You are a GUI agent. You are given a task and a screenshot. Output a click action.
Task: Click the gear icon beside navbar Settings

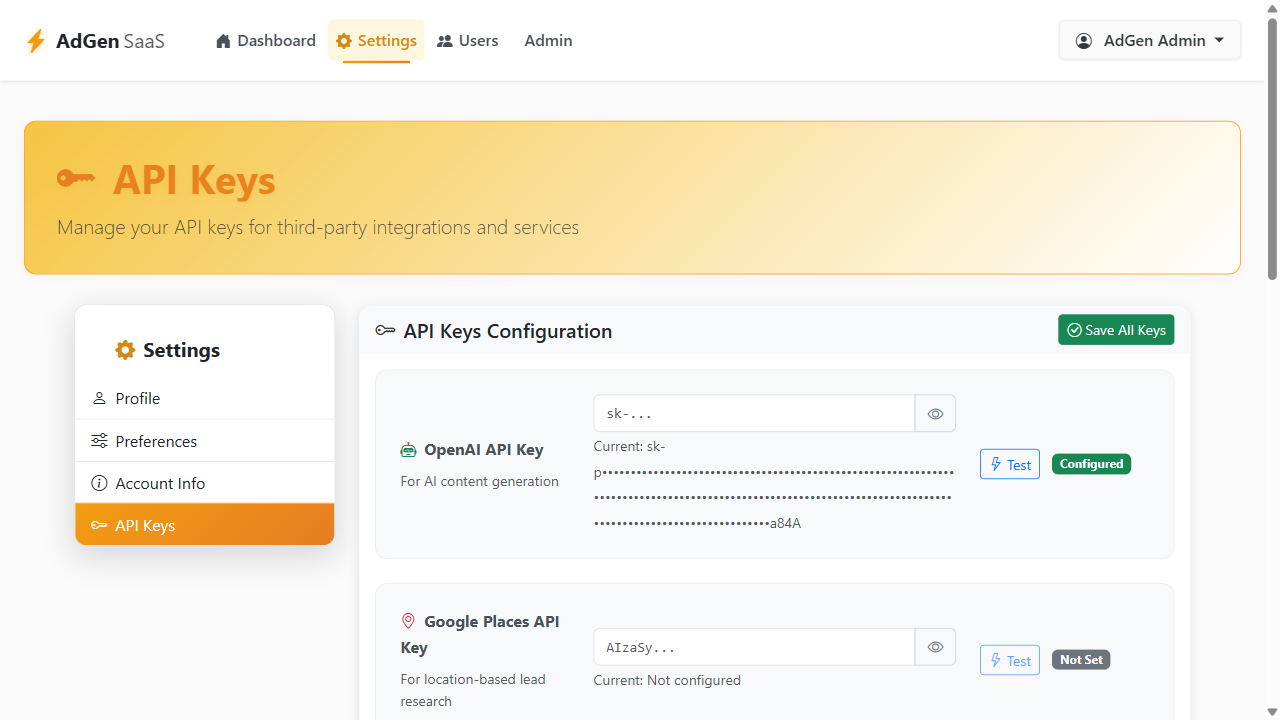tap(344, 41)
